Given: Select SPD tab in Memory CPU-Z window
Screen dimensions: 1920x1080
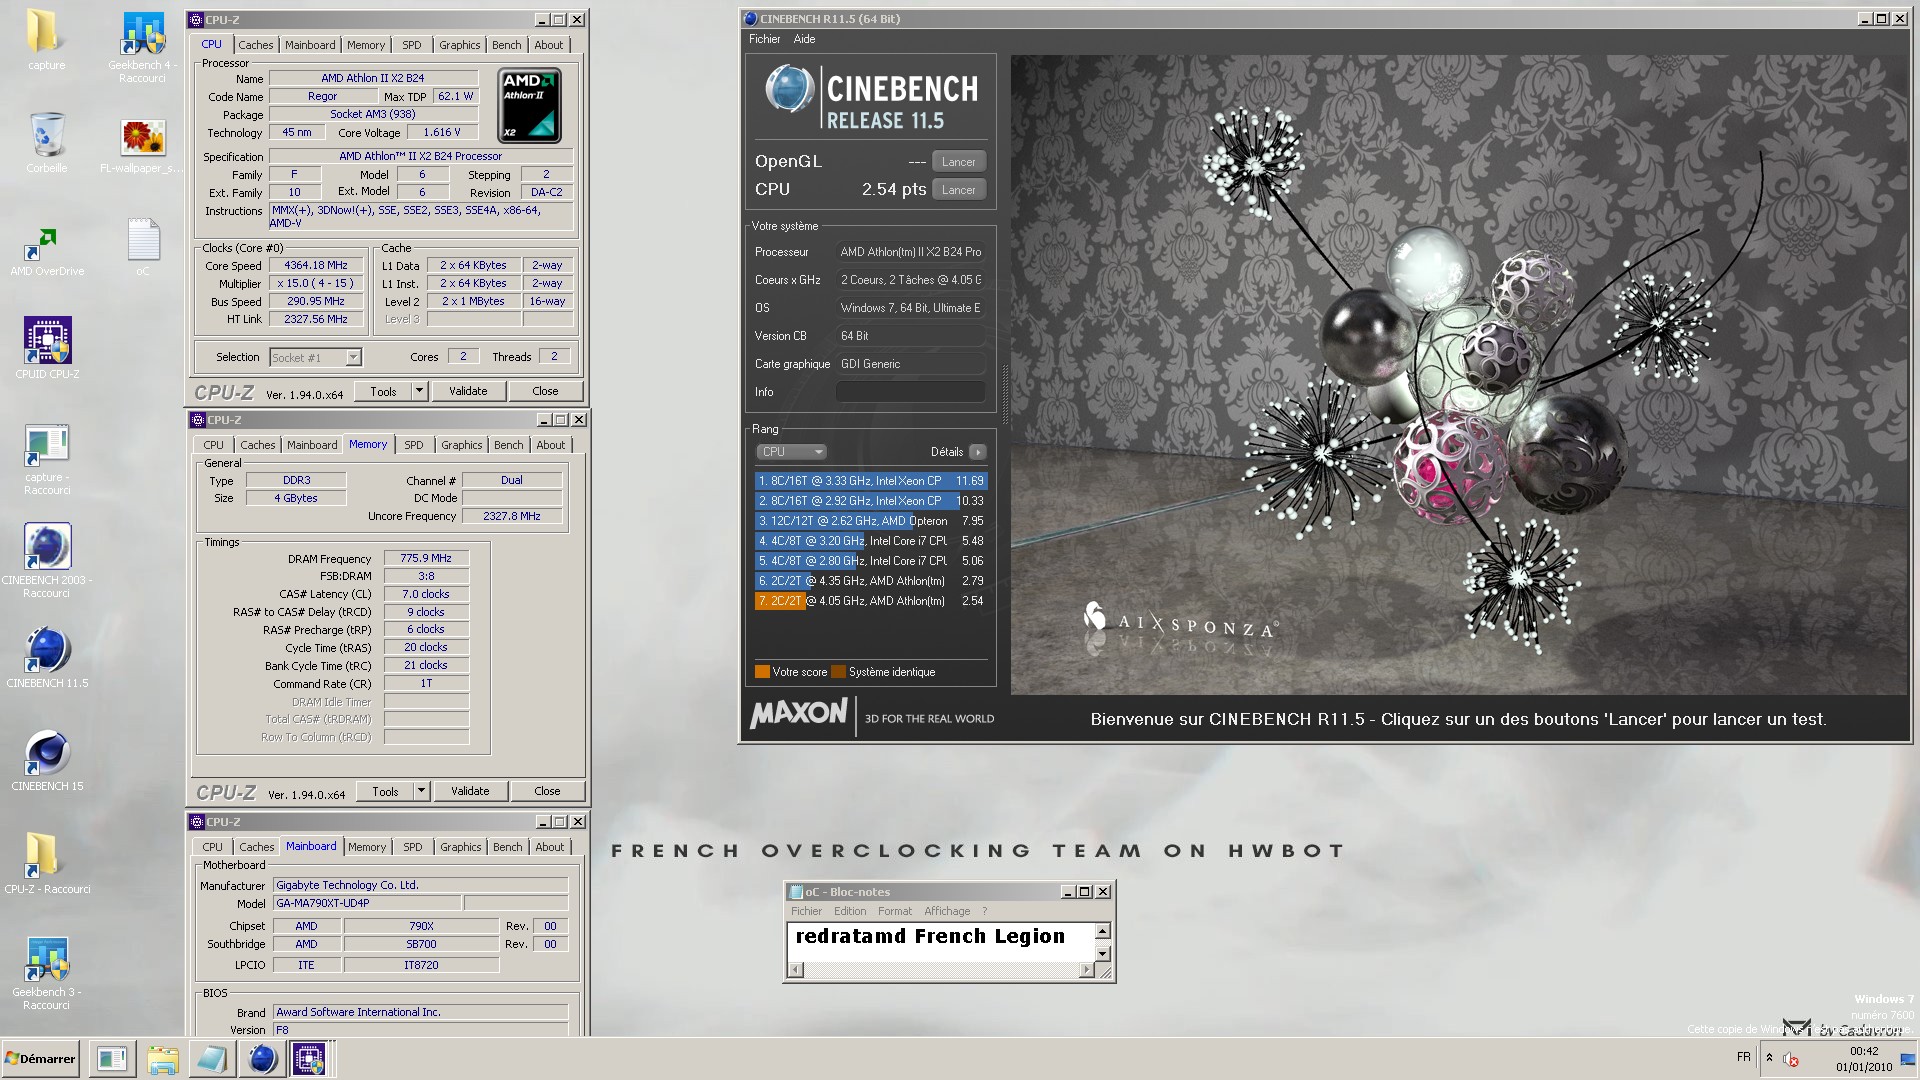Looking at the screenshot, I should [x=414, y=445].
